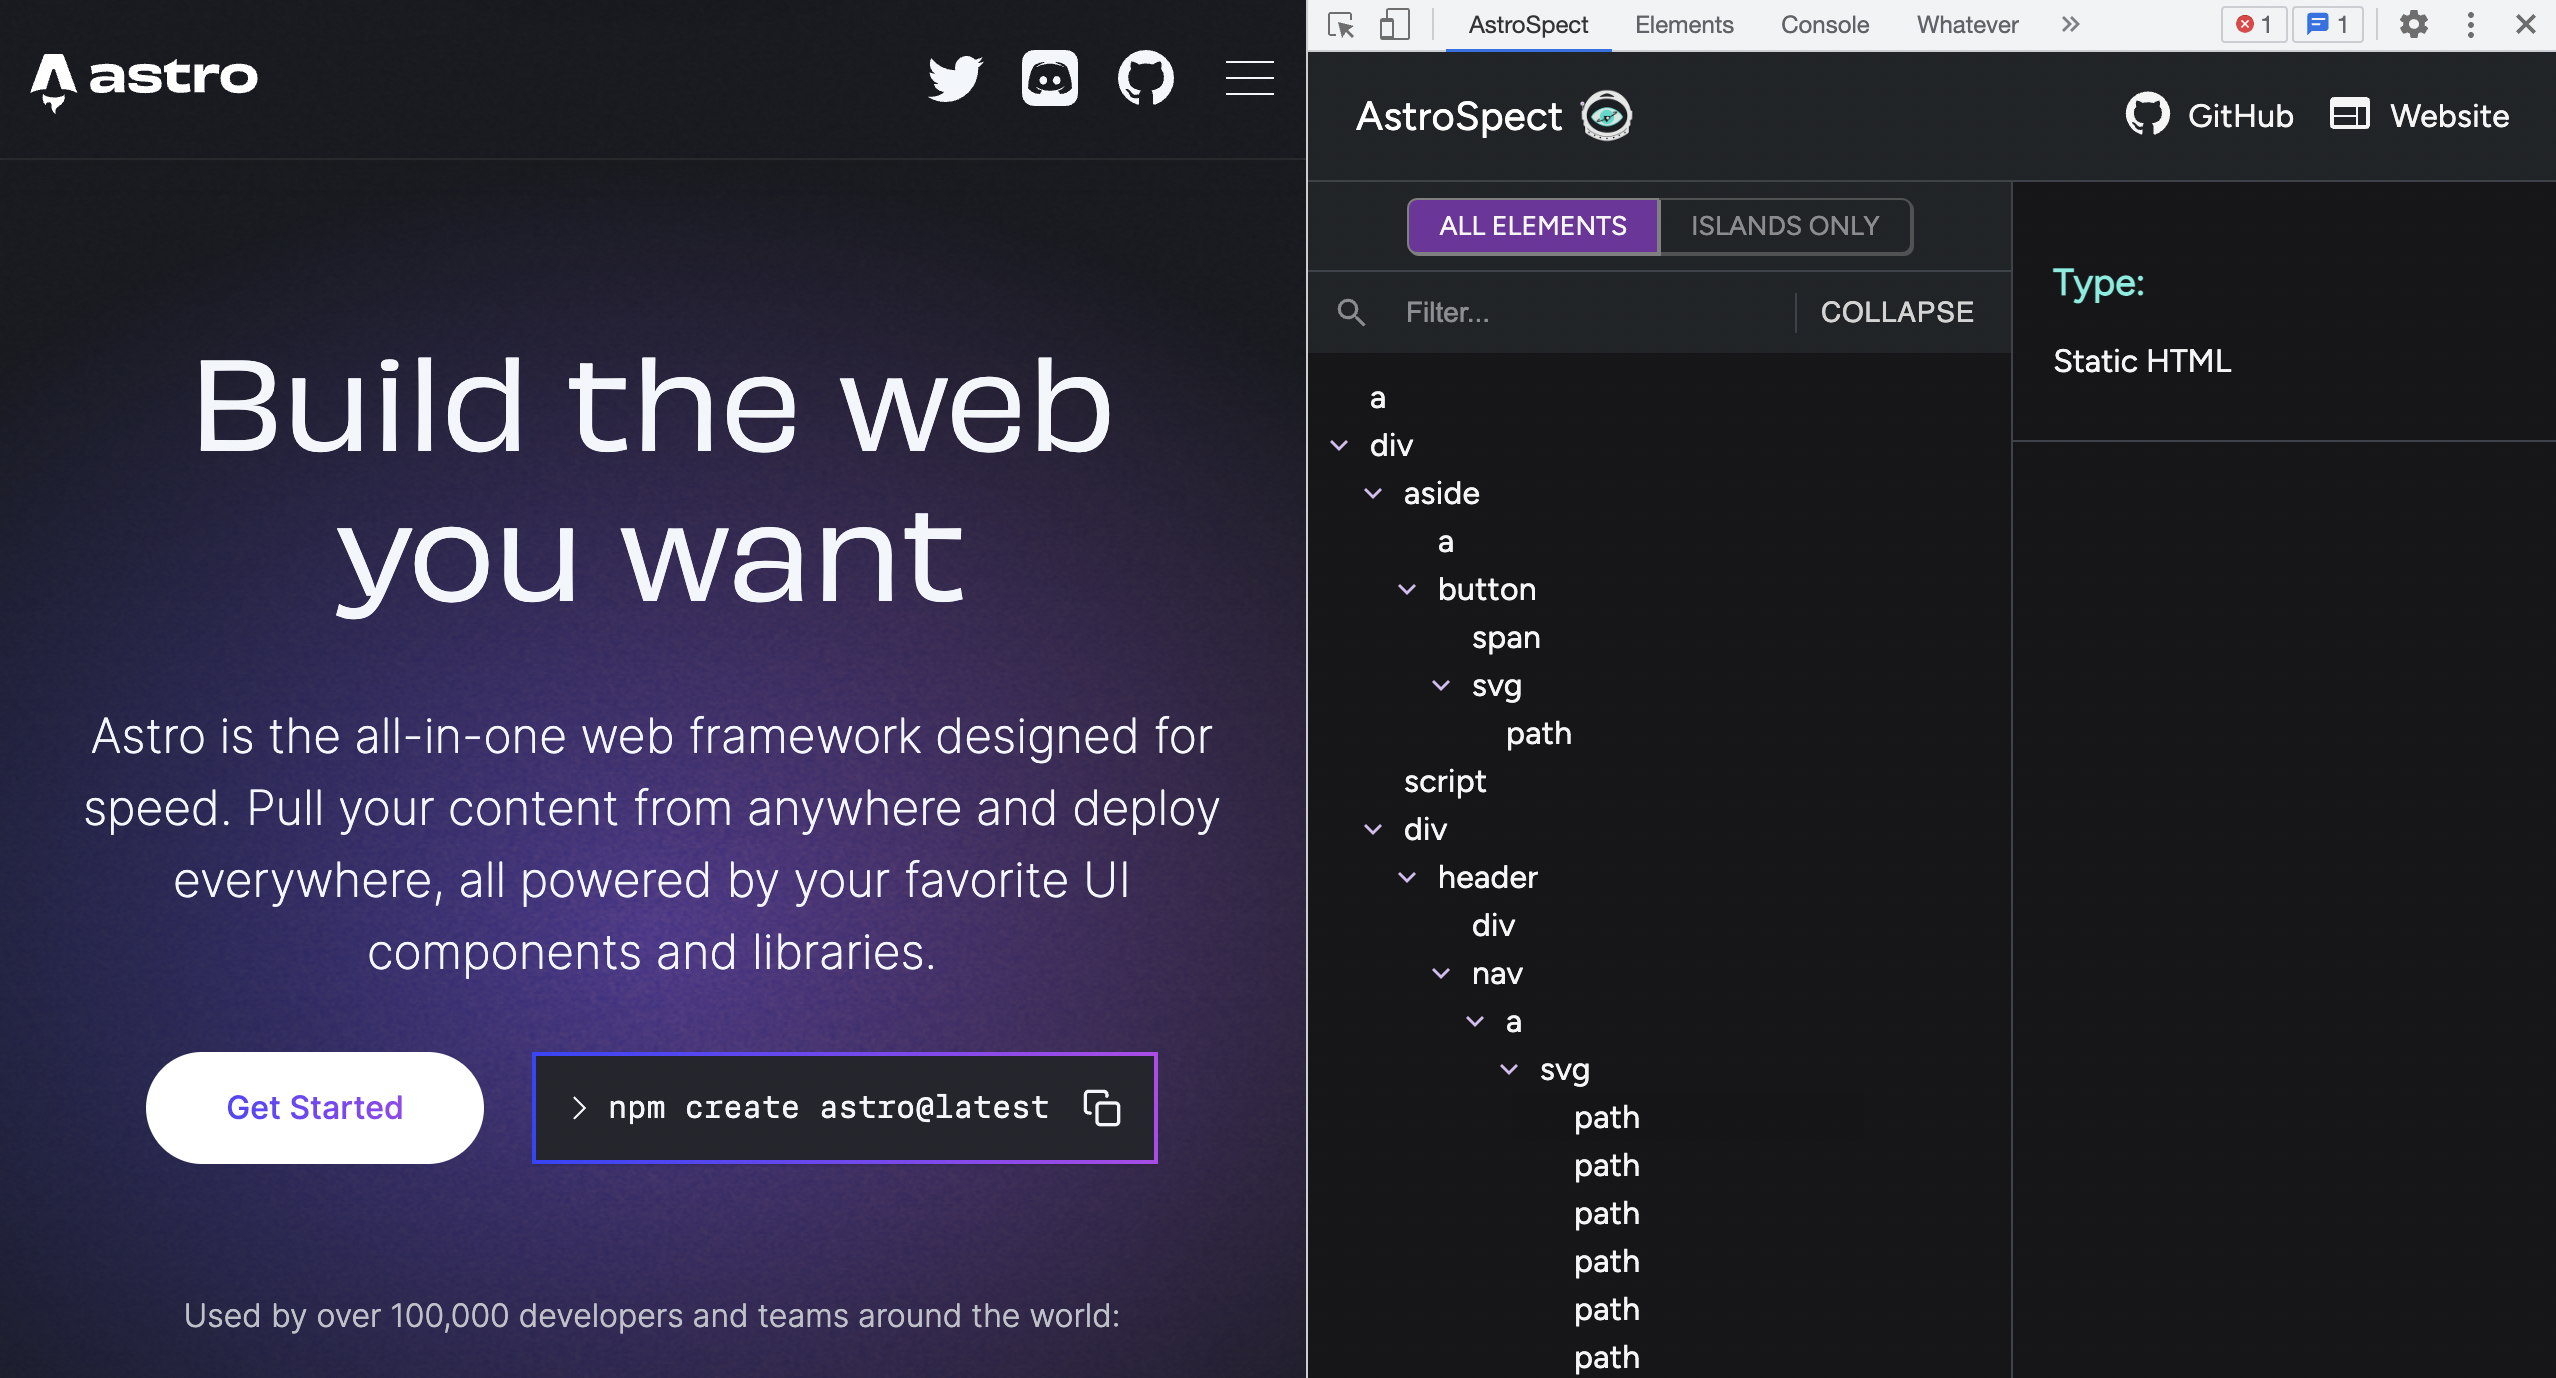Switch to the Console tab

[x=1825, y=25]
